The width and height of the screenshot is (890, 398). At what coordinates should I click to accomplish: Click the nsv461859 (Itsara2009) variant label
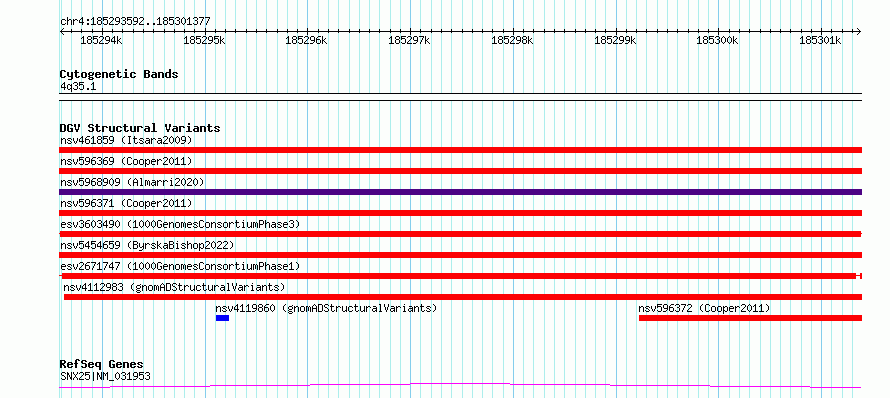click(126, 140)
